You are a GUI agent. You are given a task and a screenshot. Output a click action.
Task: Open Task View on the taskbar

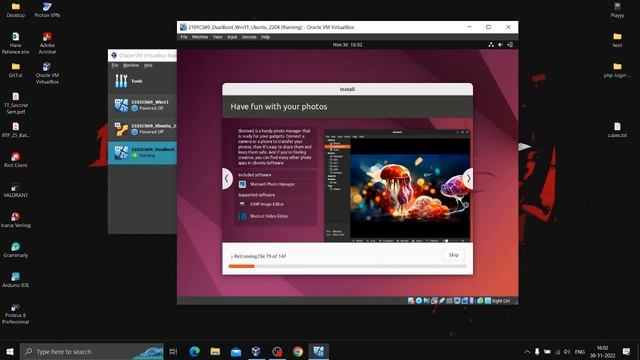[x=173, y=351]
